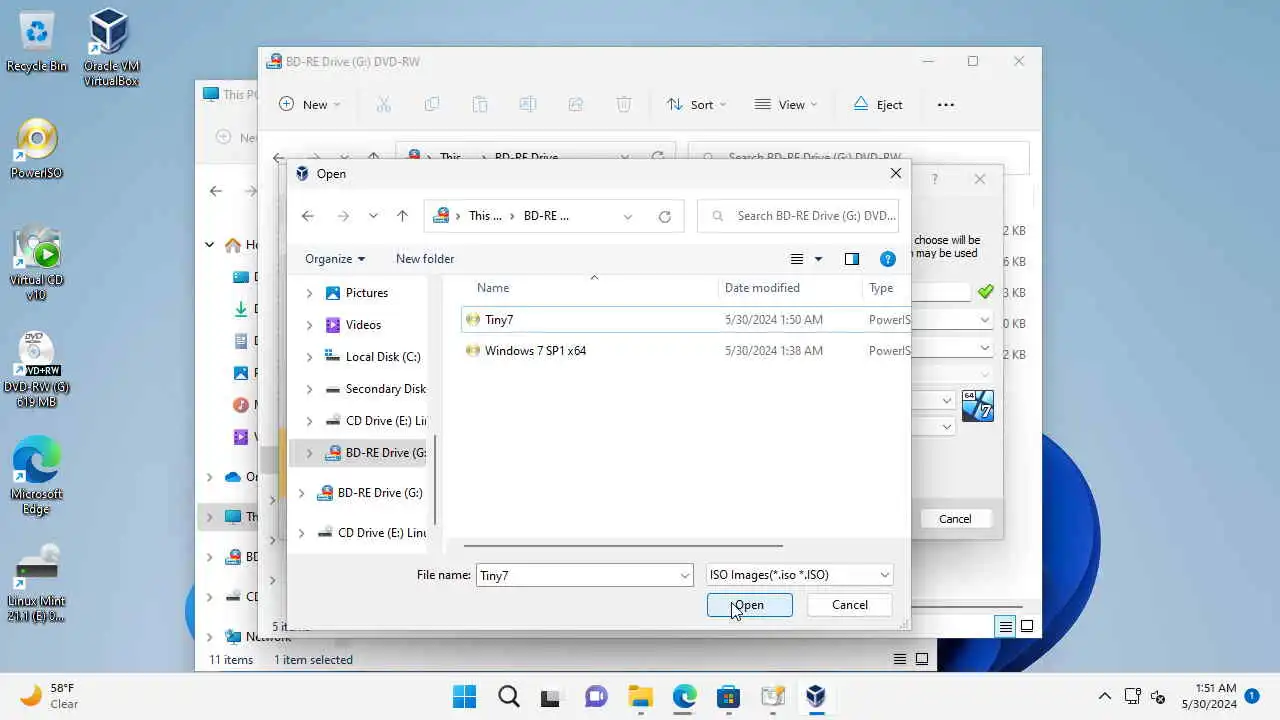Expand the Videos tree node
This screenshot has height=720, width=1280.
click(309, 325)
